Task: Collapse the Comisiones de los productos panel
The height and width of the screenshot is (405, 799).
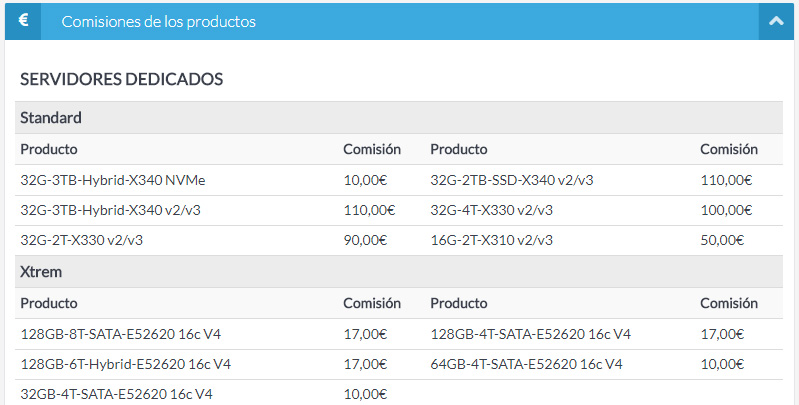Action: 775,21
